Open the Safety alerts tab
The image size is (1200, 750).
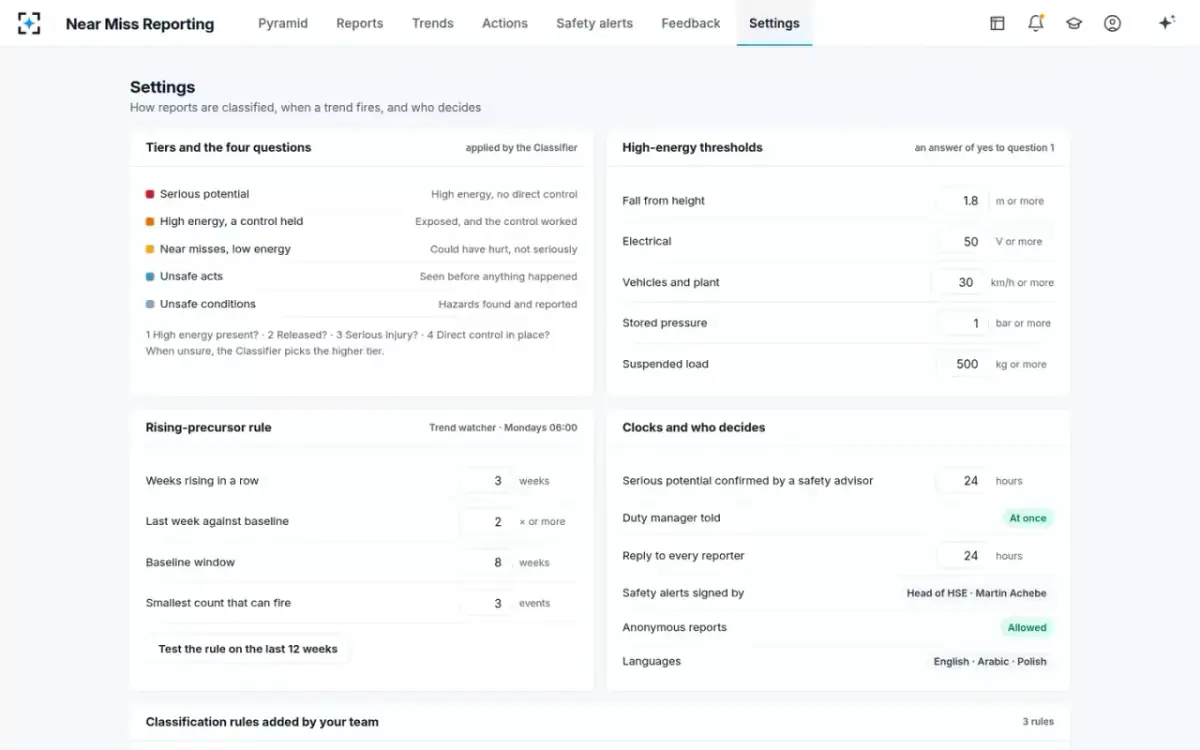[x=595, y=23]
